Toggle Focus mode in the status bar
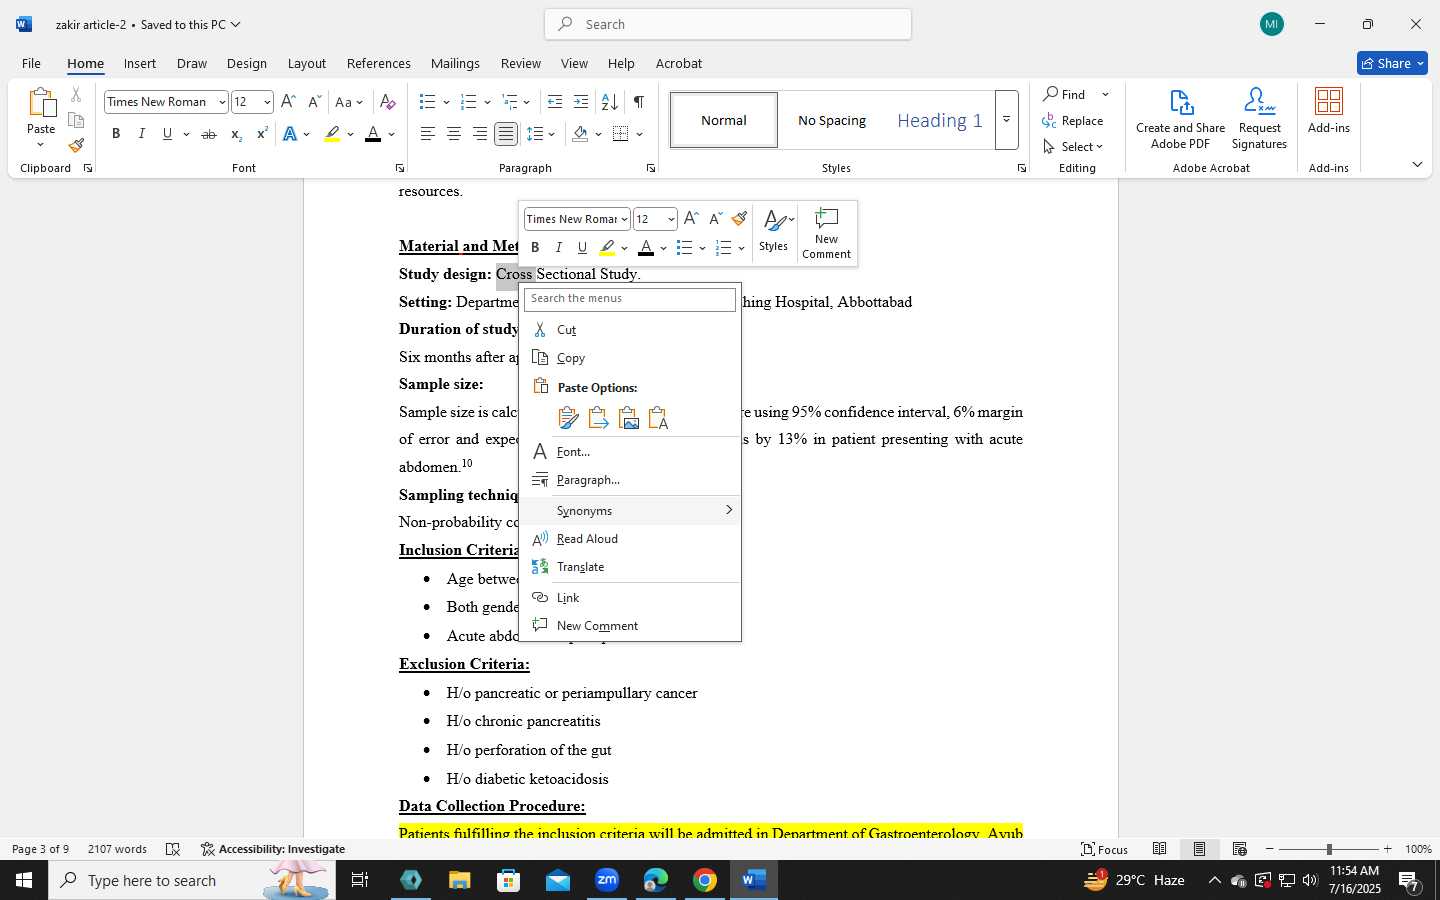Viewport: 1440px width, 900px height. 1104,849
